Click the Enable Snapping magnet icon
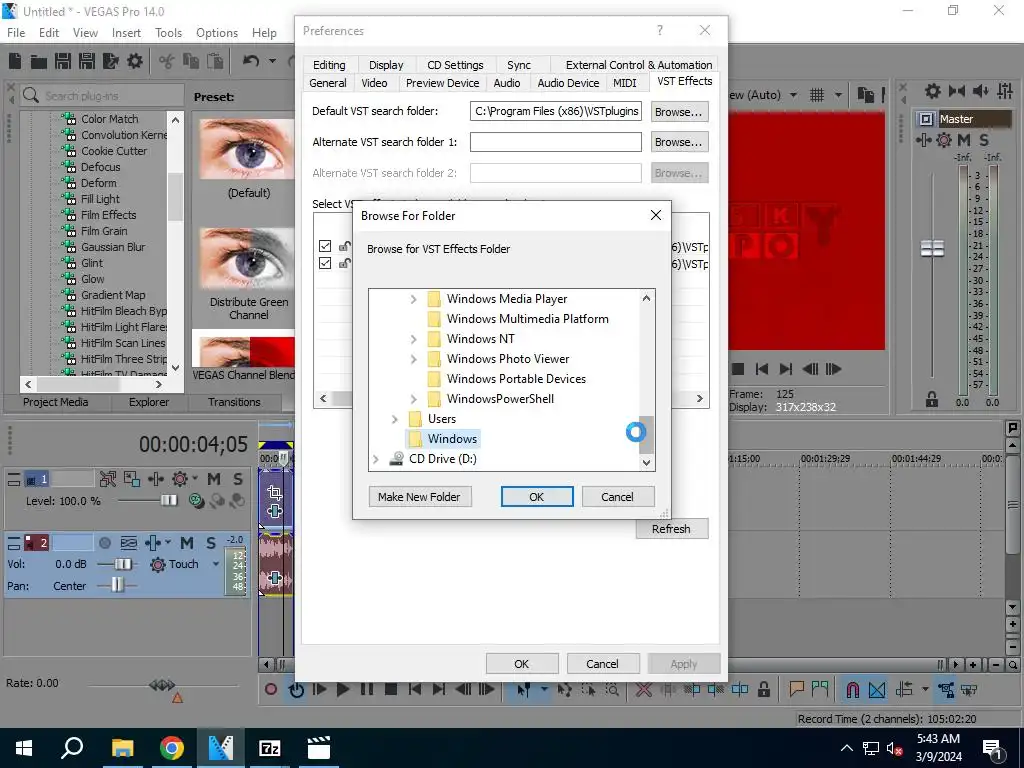Image resolution: width=1024 pixels, height=768 pixels. pyautogui.click(x=852, y=689)
